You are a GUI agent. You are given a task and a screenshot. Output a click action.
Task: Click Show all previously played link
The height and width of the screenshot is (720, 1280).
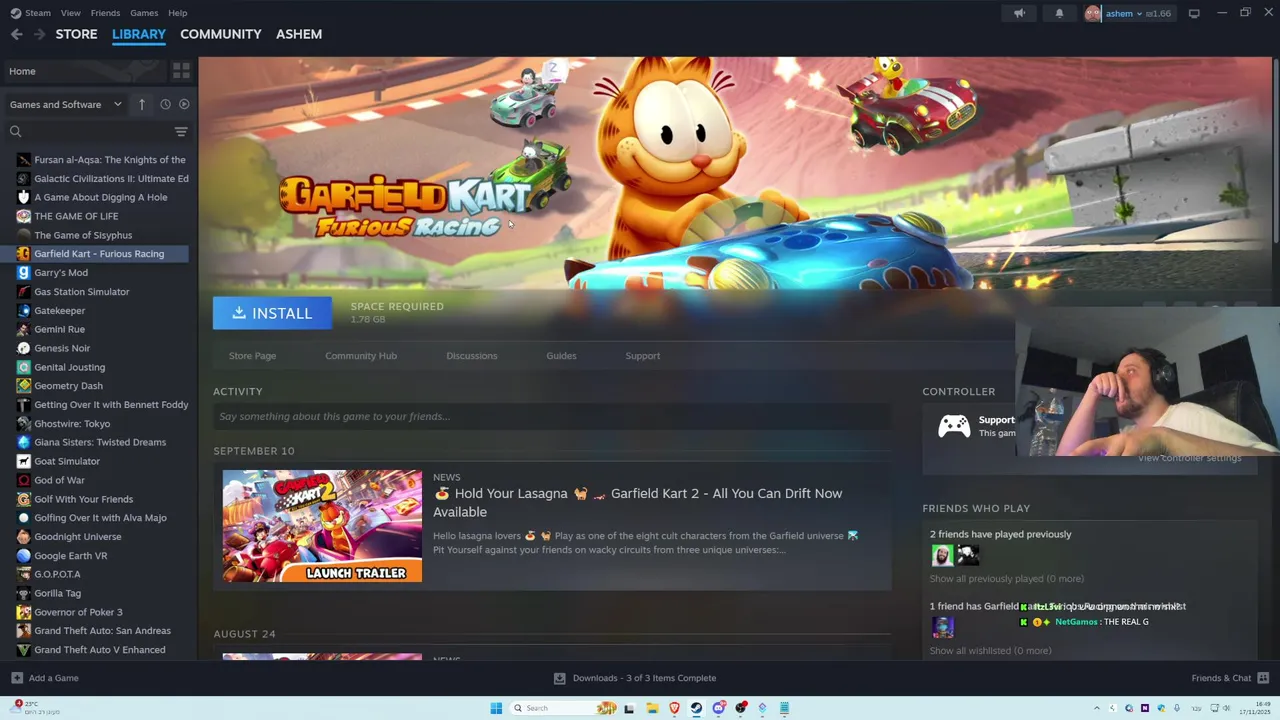click(x=1006, y=579)
